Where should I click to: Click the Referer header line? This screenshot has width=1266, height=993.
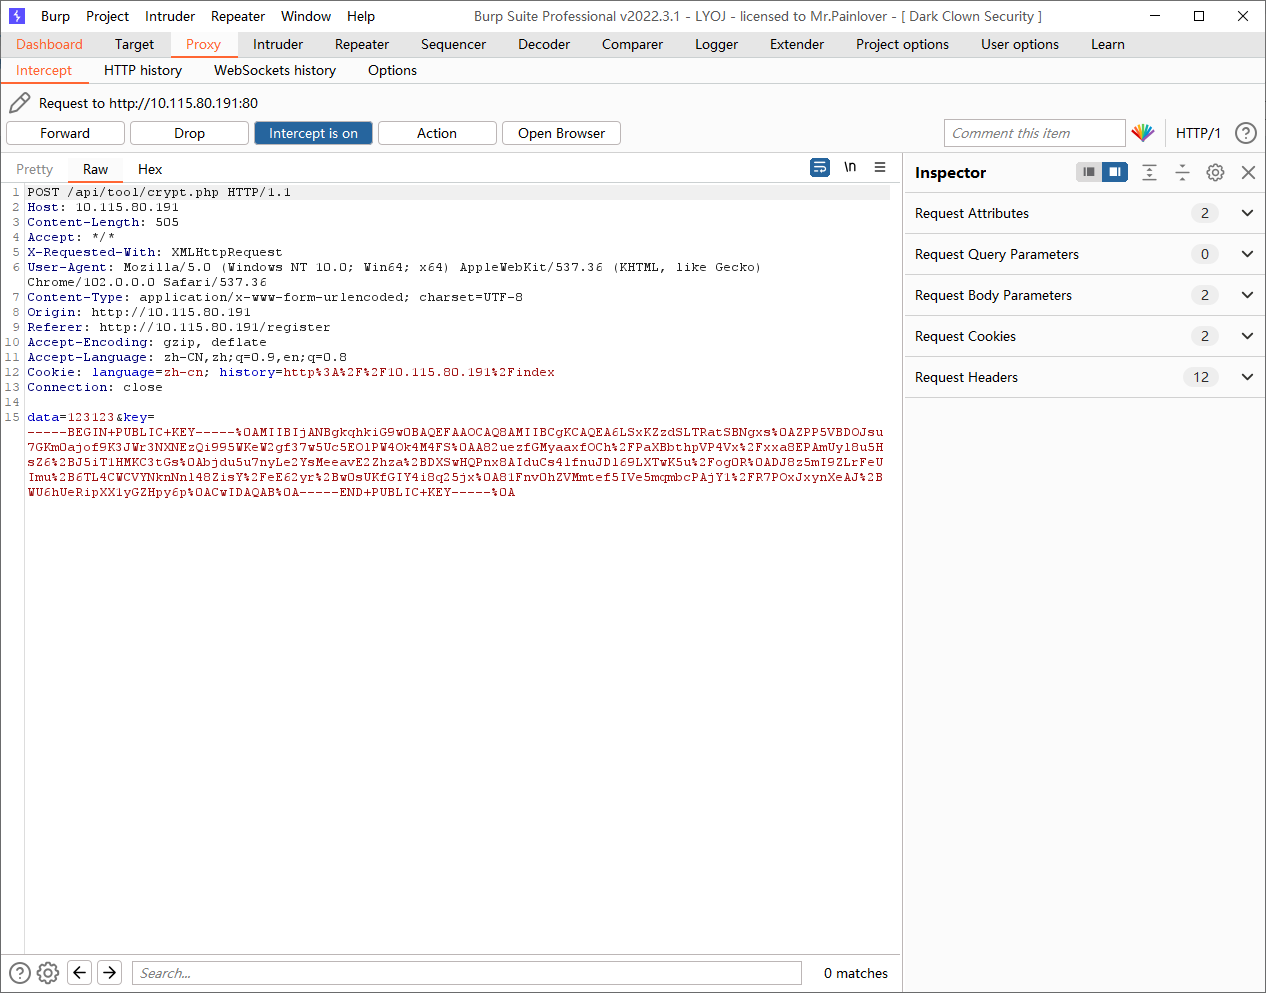pyautogui.click(x=178, y=327)
